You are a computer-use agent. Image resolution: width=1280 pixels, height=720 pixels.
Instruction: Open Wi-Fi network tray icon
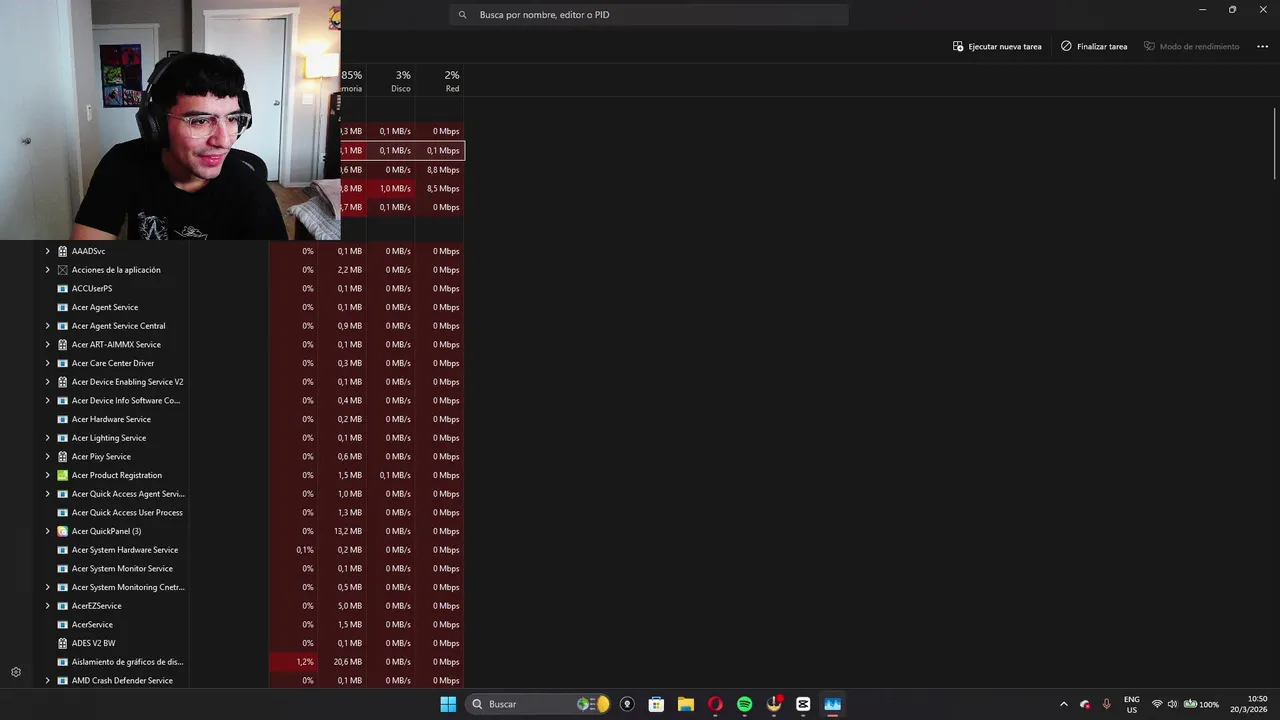(x=1157, y=704)
